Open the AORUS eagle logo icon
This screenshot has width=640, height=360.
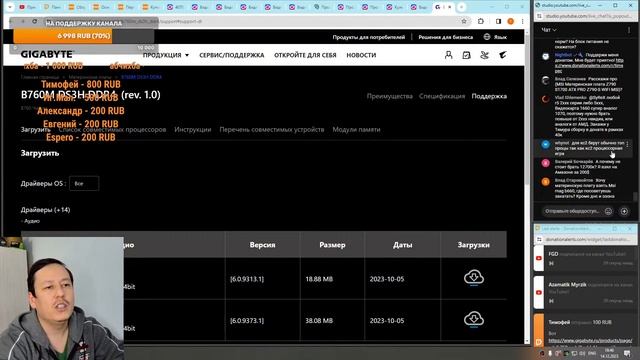point(502,55)
